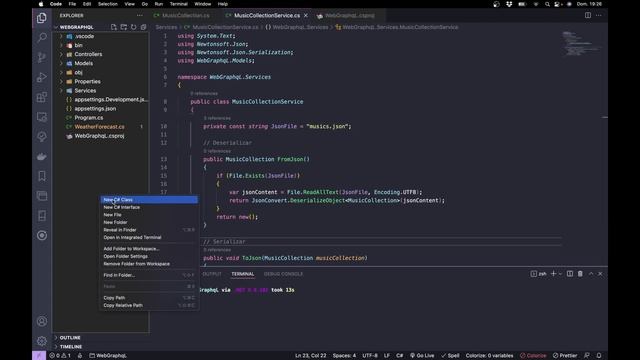Collapse all folders in Explorer
This screenshot has width=640, height=360.
143,27
